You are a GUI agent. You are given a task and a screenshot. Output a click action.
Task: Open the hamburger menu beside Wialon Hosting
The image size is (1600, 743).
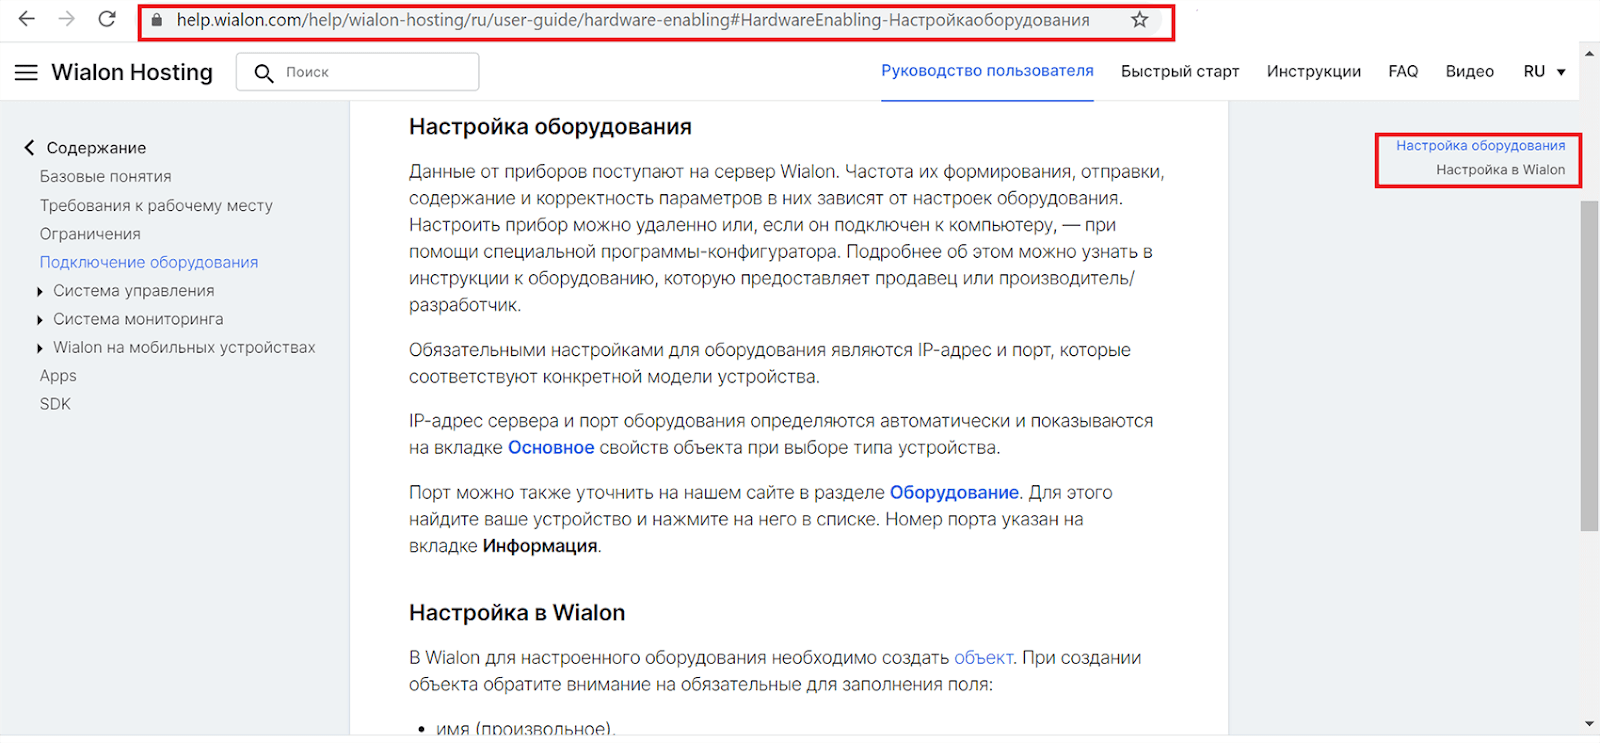(26, 72)
